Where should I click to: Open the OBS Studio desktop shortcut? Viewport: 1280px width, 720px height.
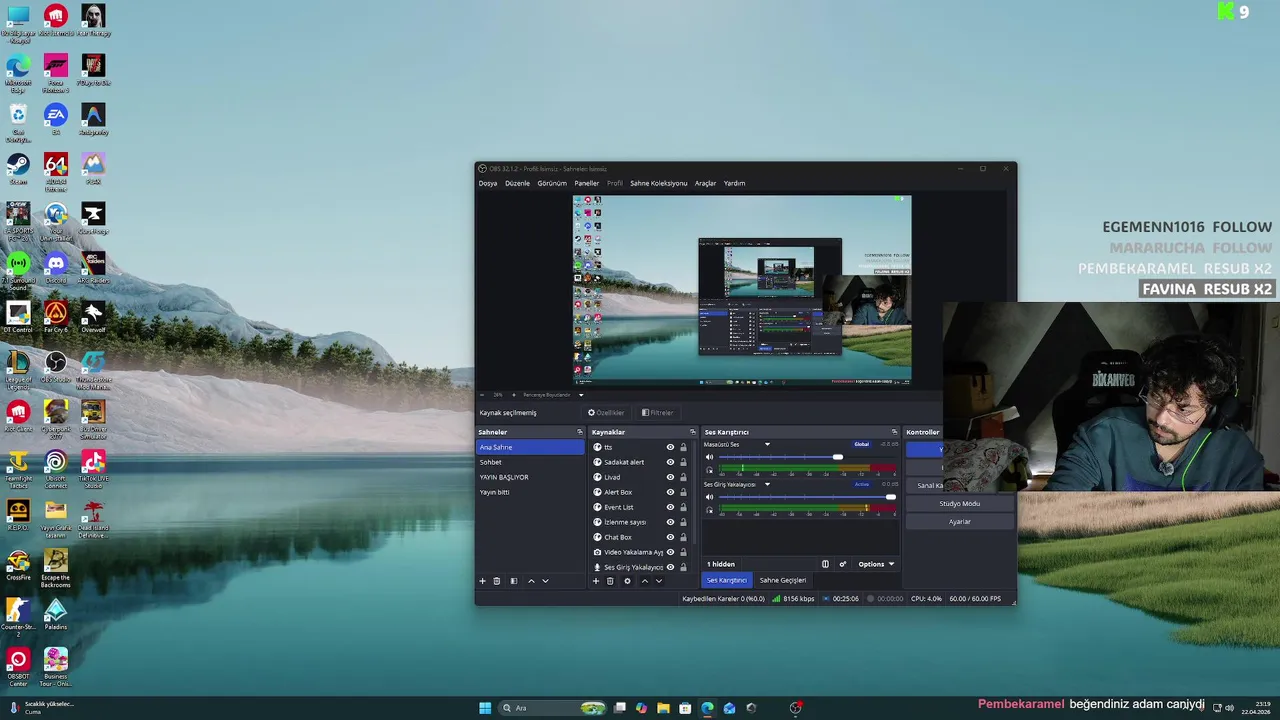56,367
